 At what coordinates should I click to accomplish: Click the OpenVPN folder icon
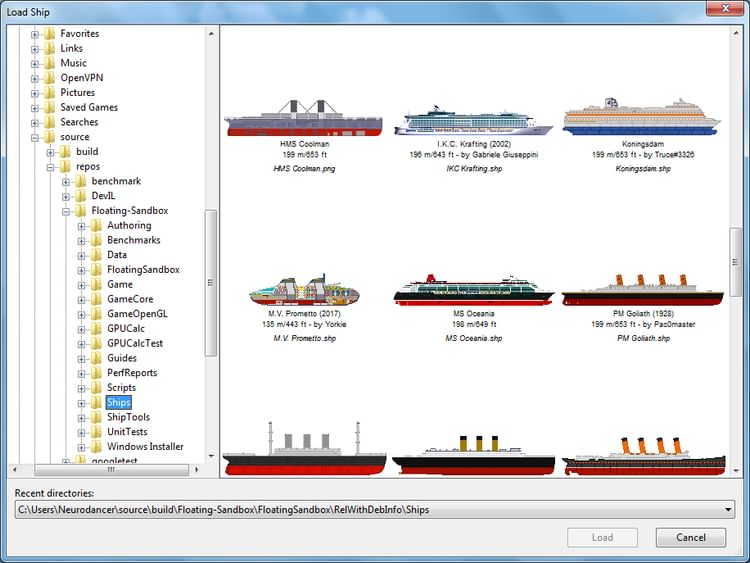pos(50,78)
